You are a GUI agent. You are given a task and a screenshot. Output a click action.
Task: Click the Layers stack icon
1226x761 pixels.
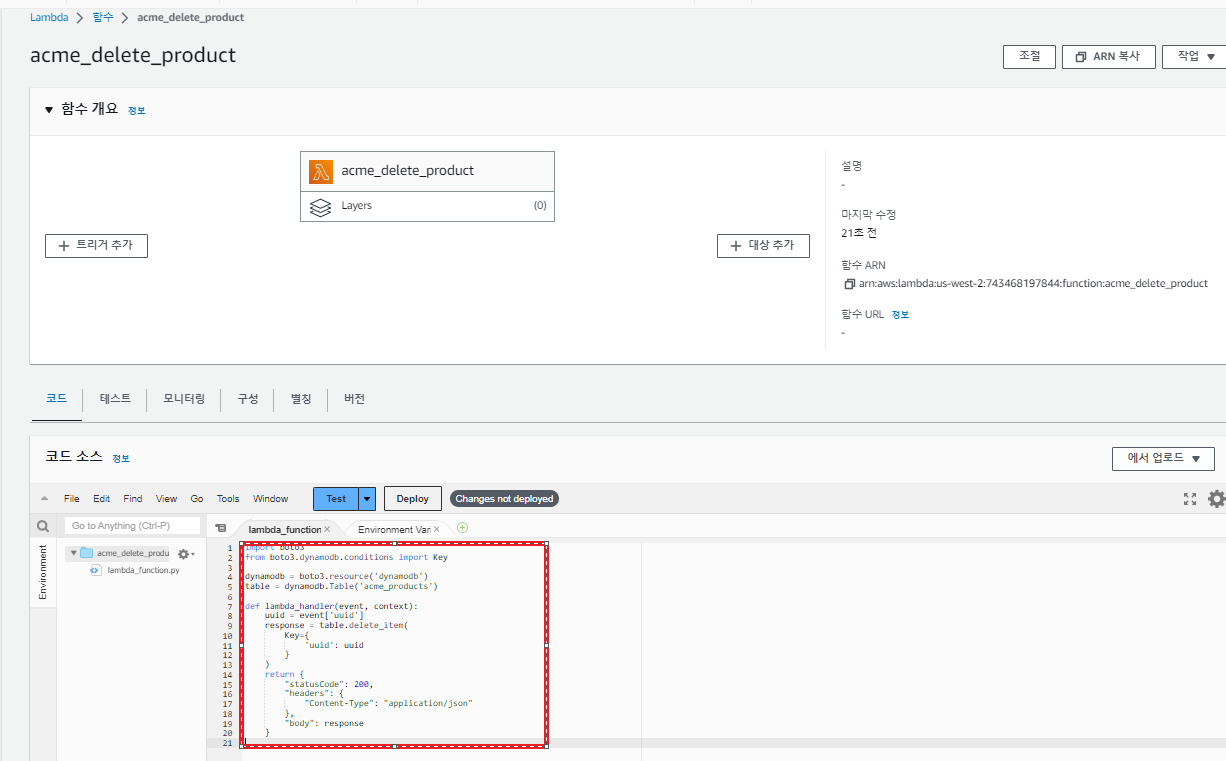pyautogui.click(x=320, y=206)
